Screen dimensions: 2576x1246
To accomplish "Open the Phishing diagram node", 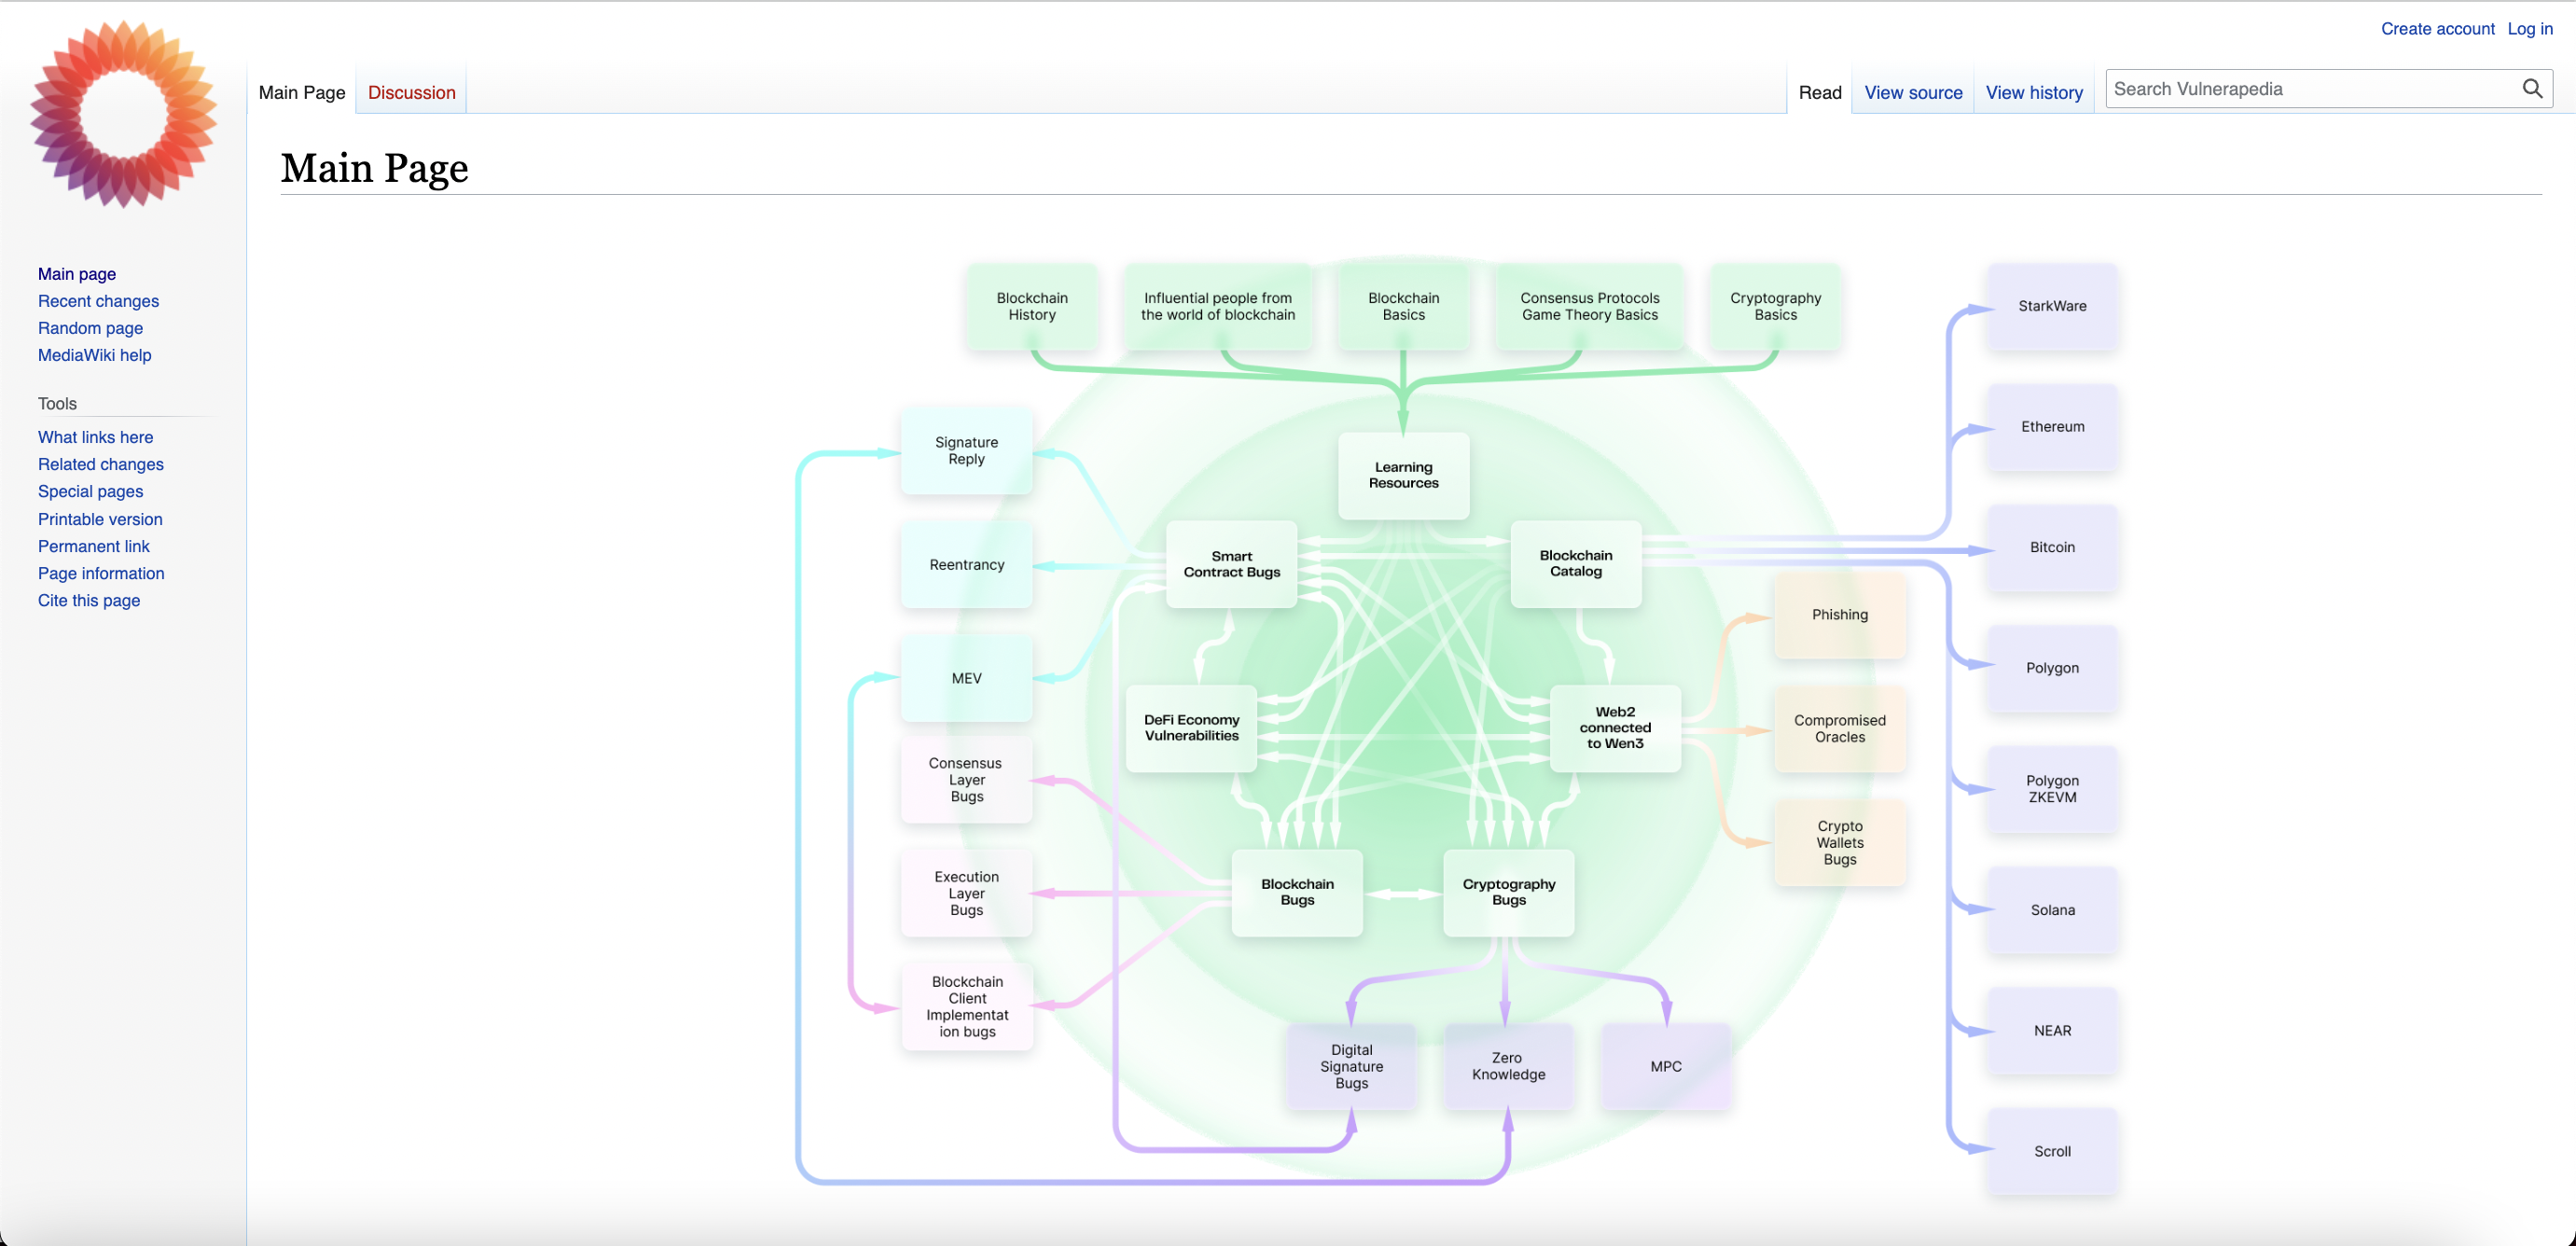I will (x=1839, y=615).
